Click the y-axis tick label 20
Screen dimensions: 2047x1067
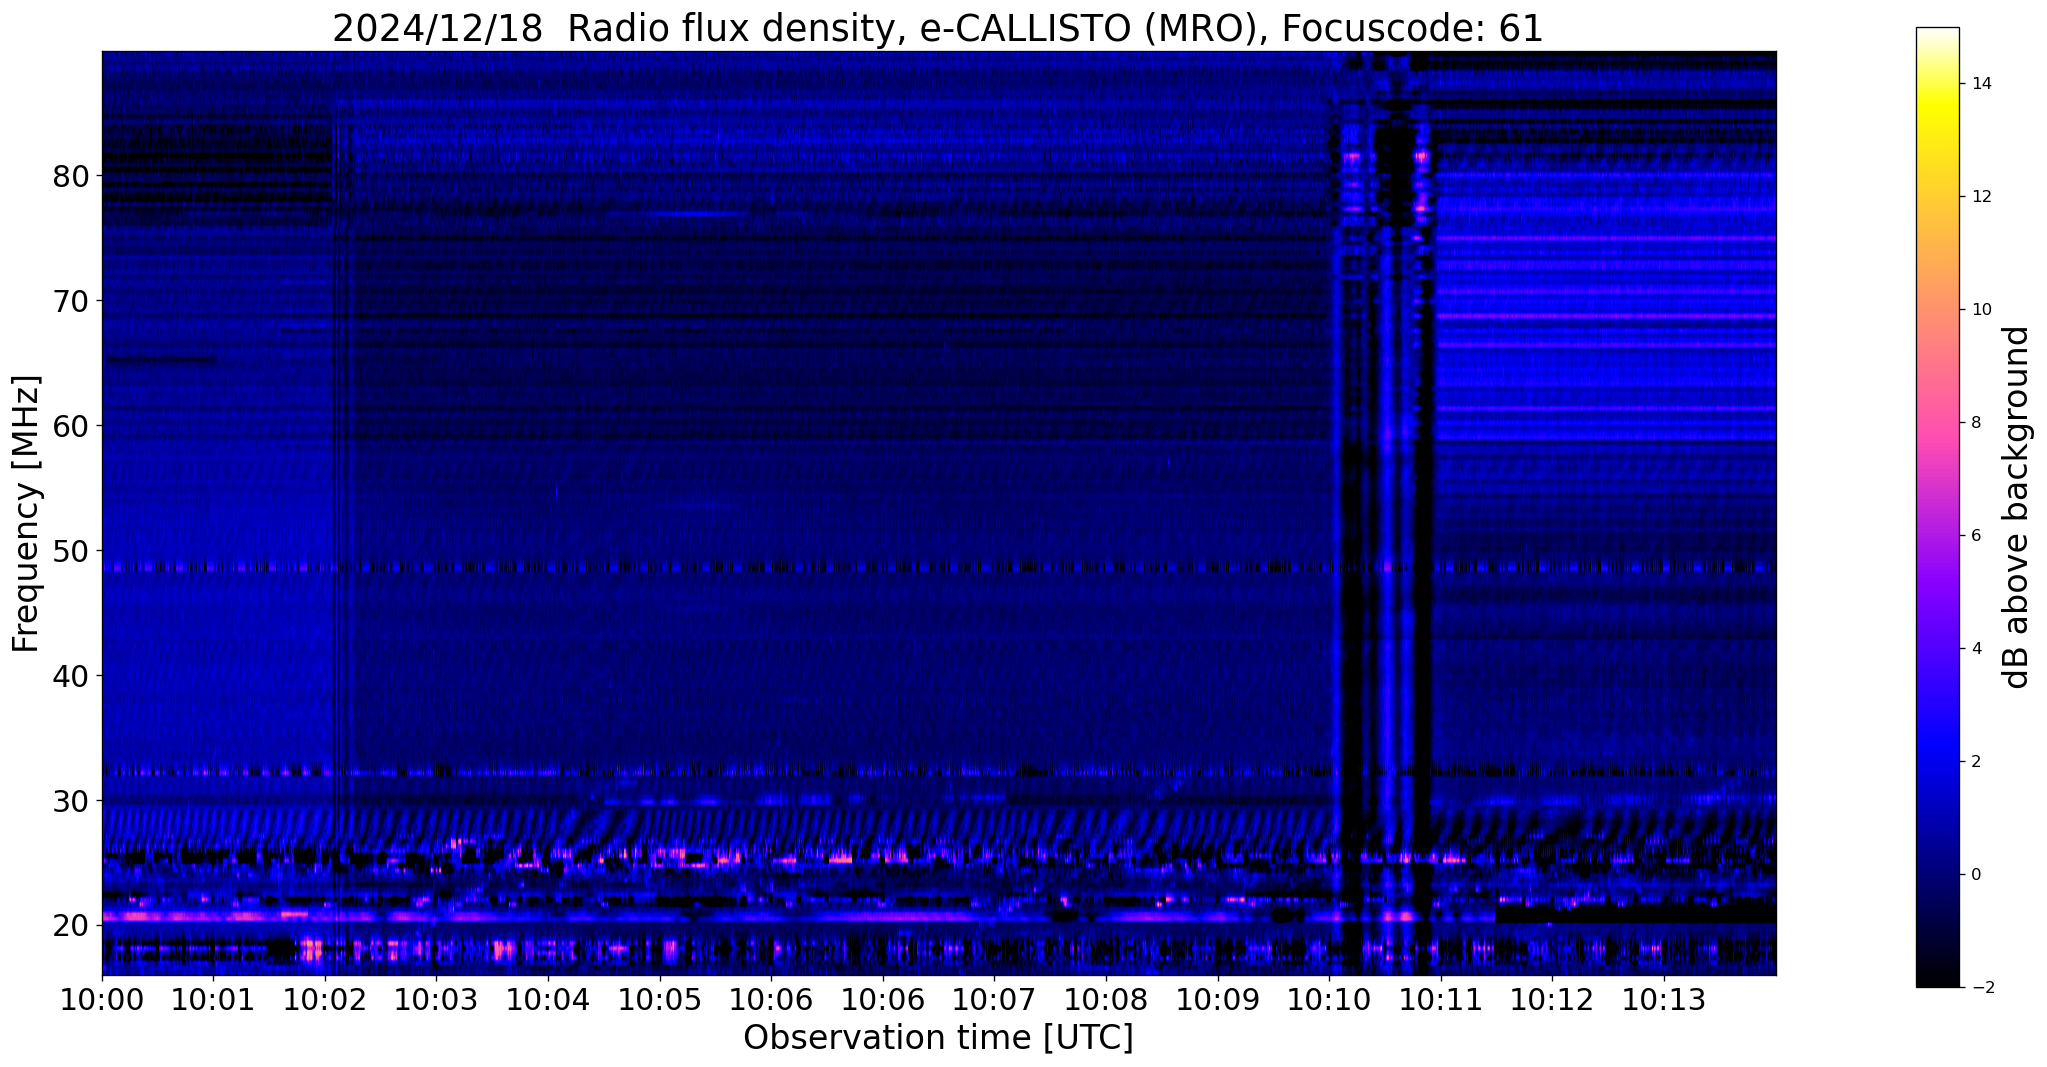coord(71,926)
